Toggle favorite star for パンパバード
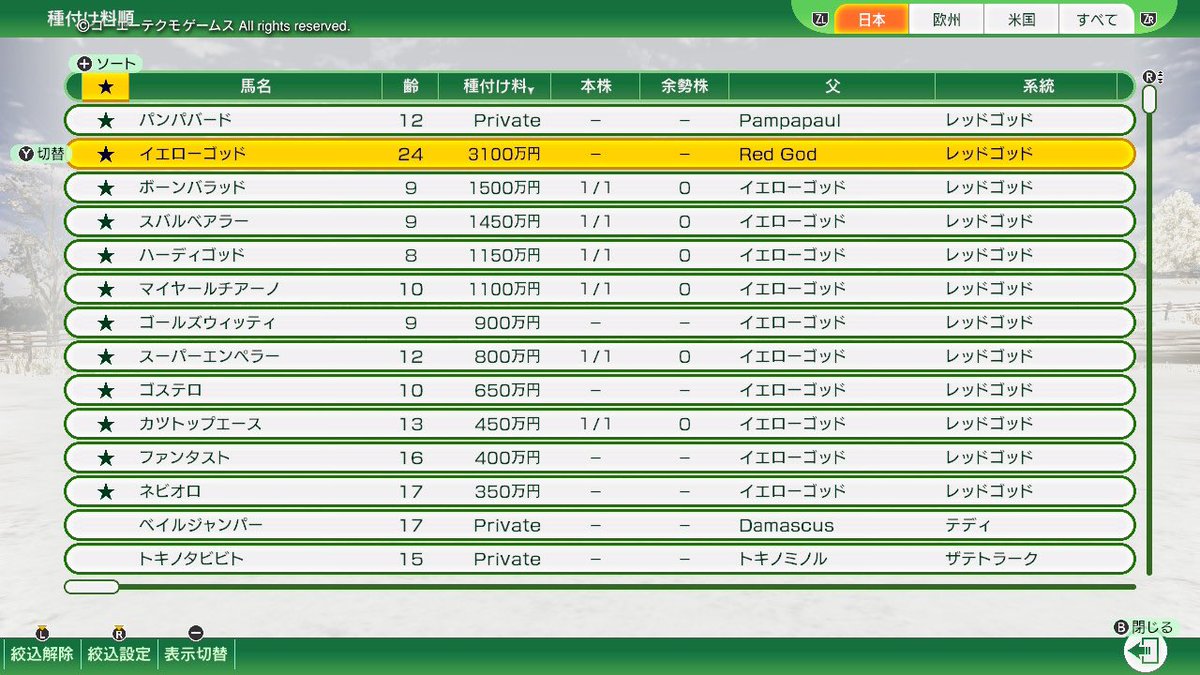The width and height of the screenshot is (1200, 675). 105,120
